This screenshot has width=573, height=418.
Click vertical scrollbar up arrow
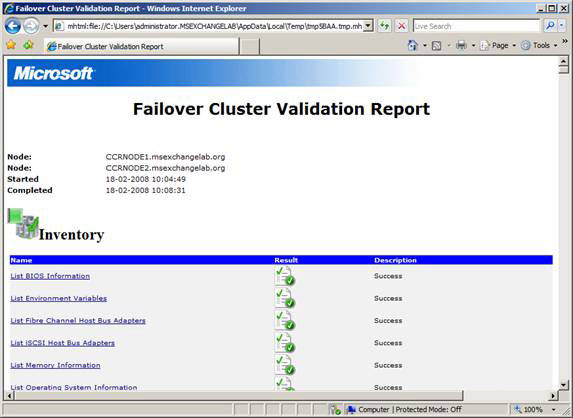click(563, 61)
